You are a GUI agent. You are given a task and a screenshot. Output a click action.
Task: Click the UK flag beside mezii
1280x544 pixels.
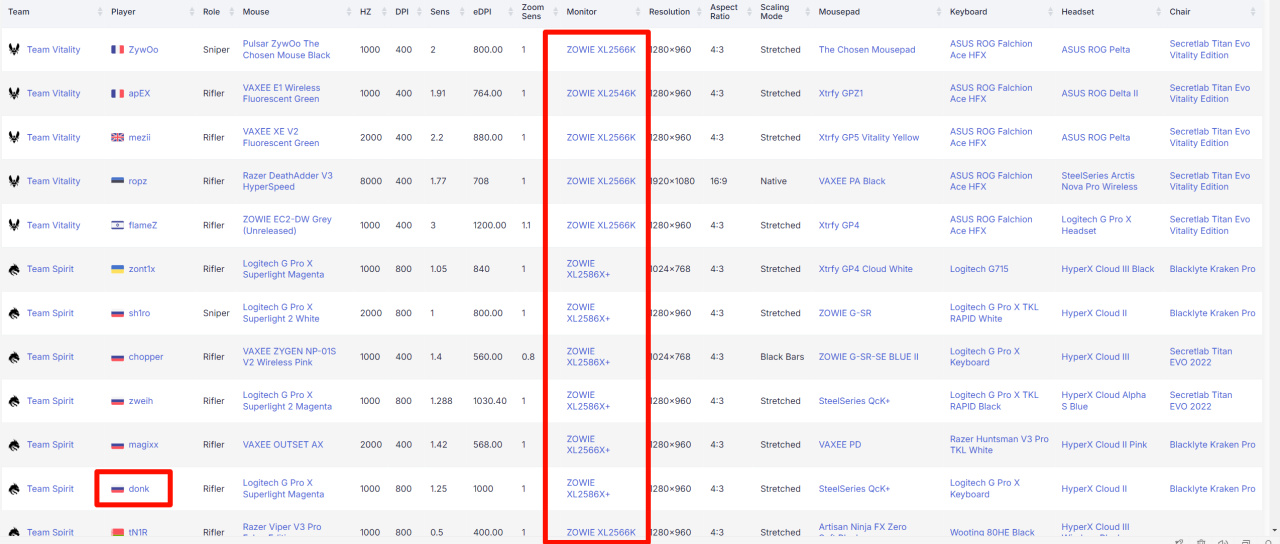tap(118, 137)
